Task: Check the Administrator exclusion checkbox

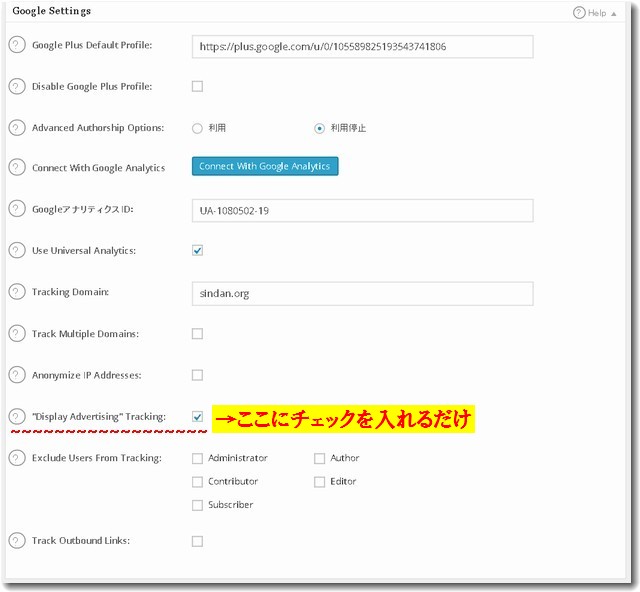Action: pos(197,458)
